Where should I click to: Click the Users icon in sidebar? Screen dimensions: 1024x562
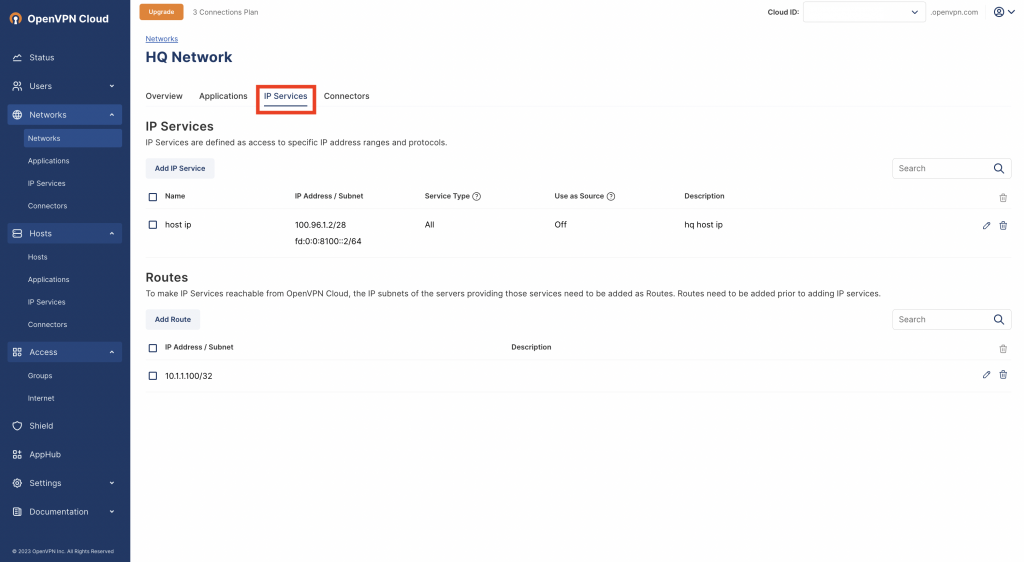[x=18, y=86]
